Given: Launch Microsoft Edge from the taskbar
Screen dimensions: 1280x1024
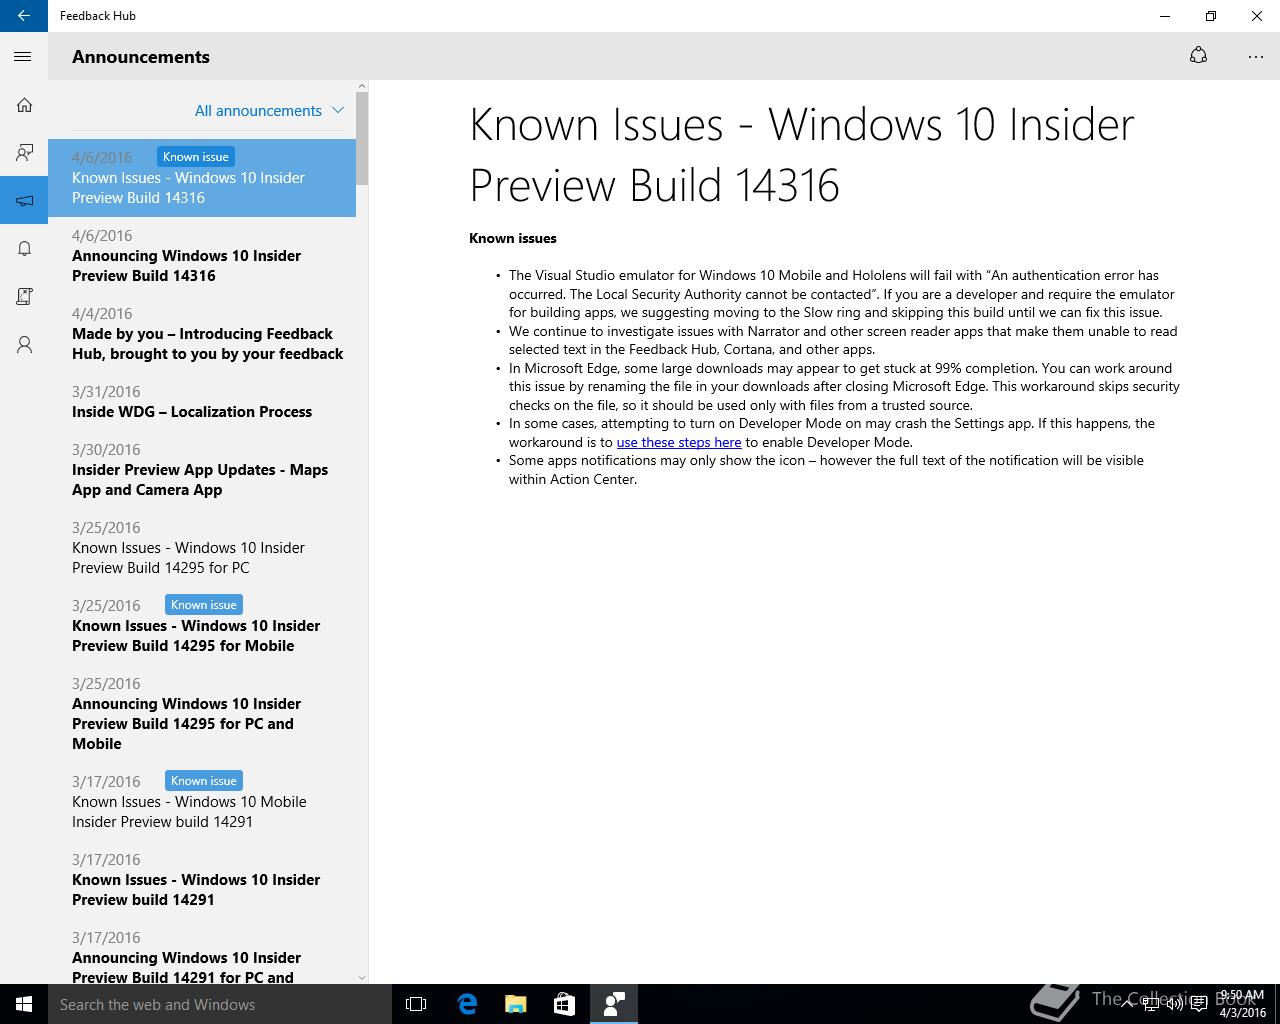Looking at the screenshot, I should tap(467, 1004).
